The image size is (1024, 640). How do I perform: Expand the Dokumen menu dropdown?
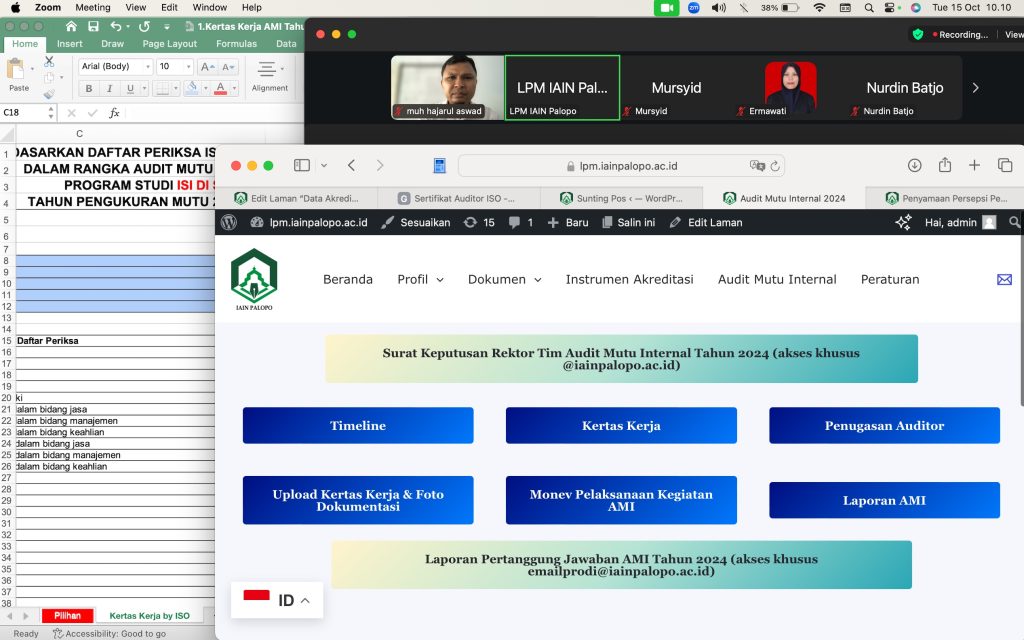505,280
